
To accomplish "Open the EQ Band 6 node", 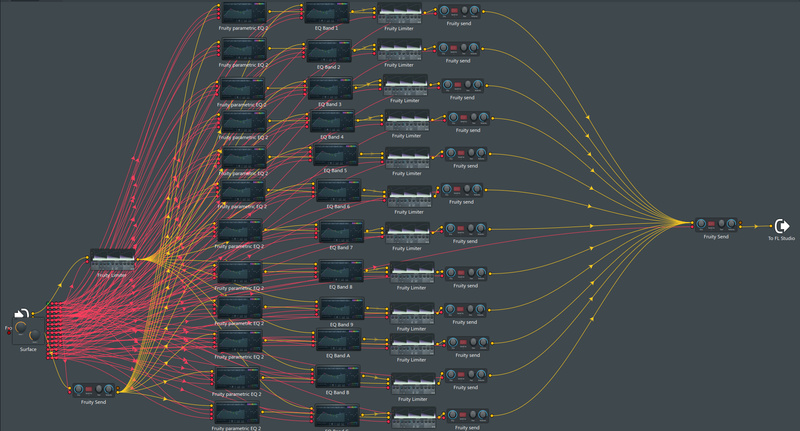I will 339,191.
